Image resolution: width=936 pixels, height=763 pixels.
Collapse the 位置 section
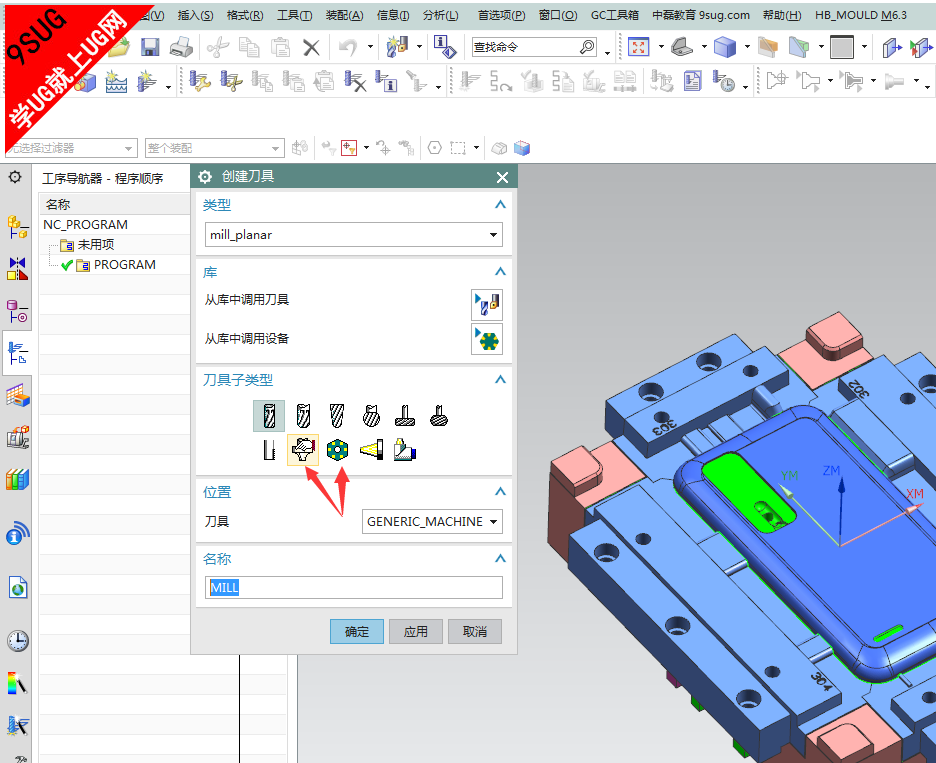click(x=500, y=491)
